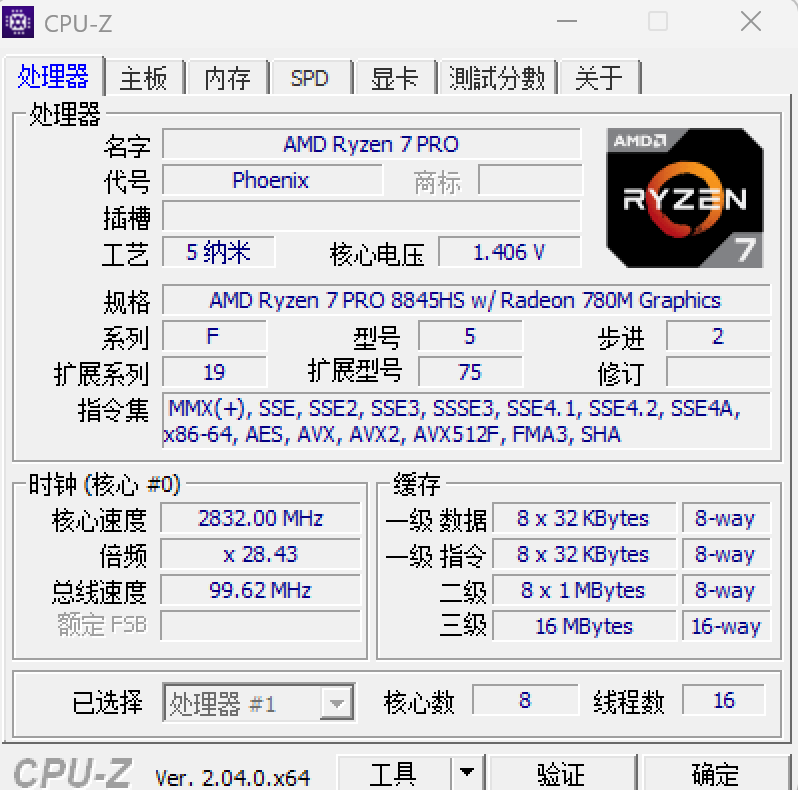This screenshot has width=798, height=790.
Task: Click the 1.406 V core voltage value
Action: tap(509, 252)
